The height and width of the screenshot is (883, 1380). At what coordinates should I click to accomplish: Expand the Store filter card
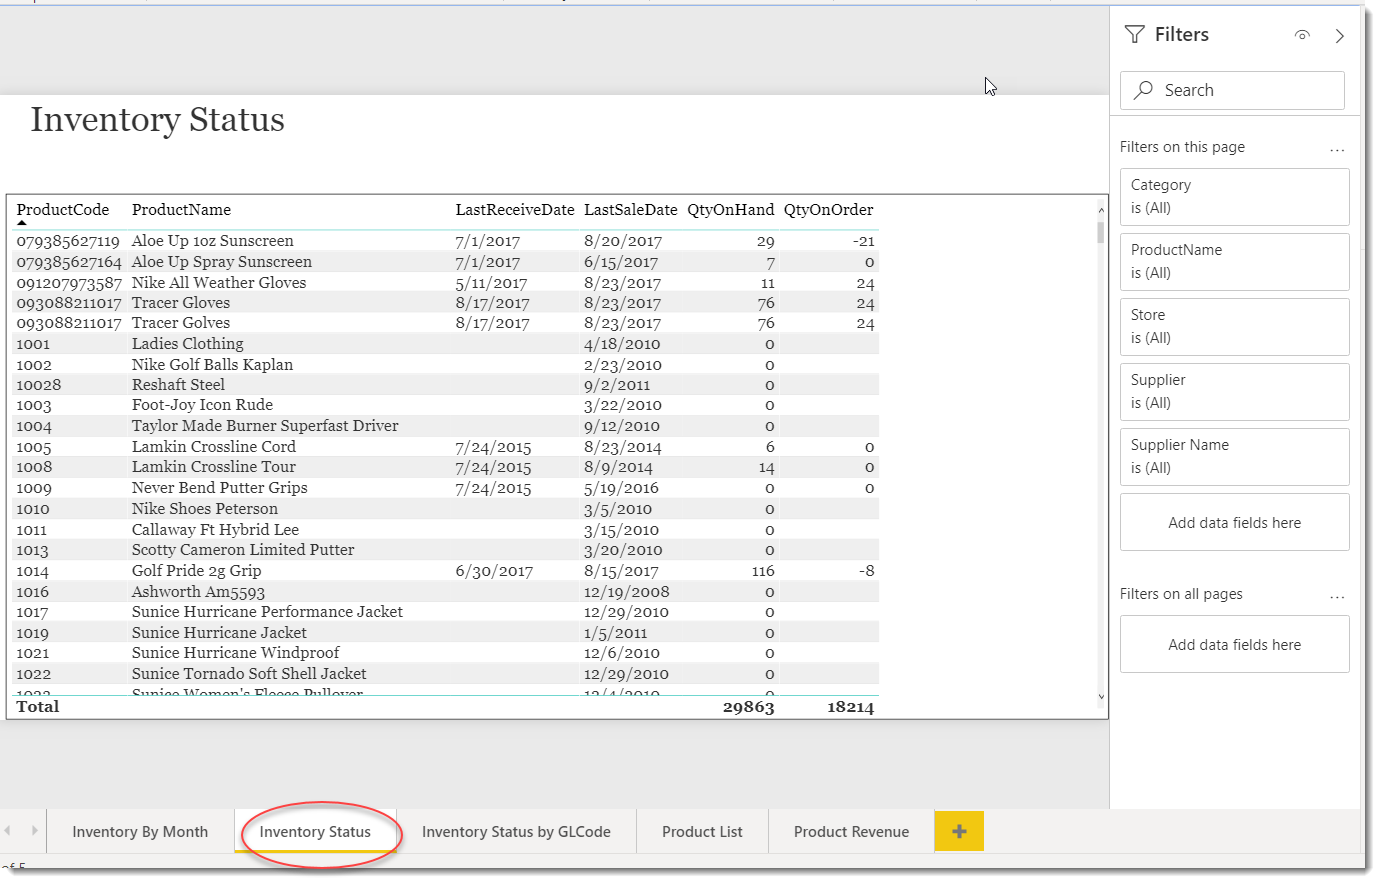(1234, 326)
